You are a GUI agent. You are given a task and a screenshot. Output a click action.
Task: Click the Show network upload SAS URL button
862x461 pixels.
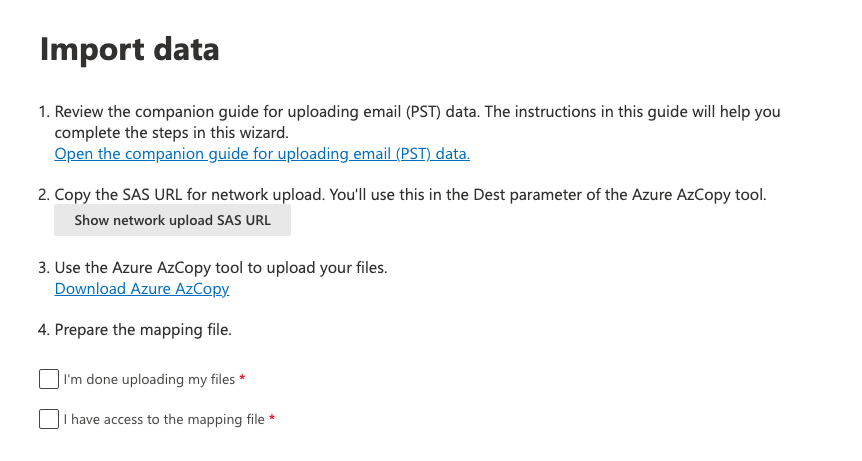pos(172,221)
